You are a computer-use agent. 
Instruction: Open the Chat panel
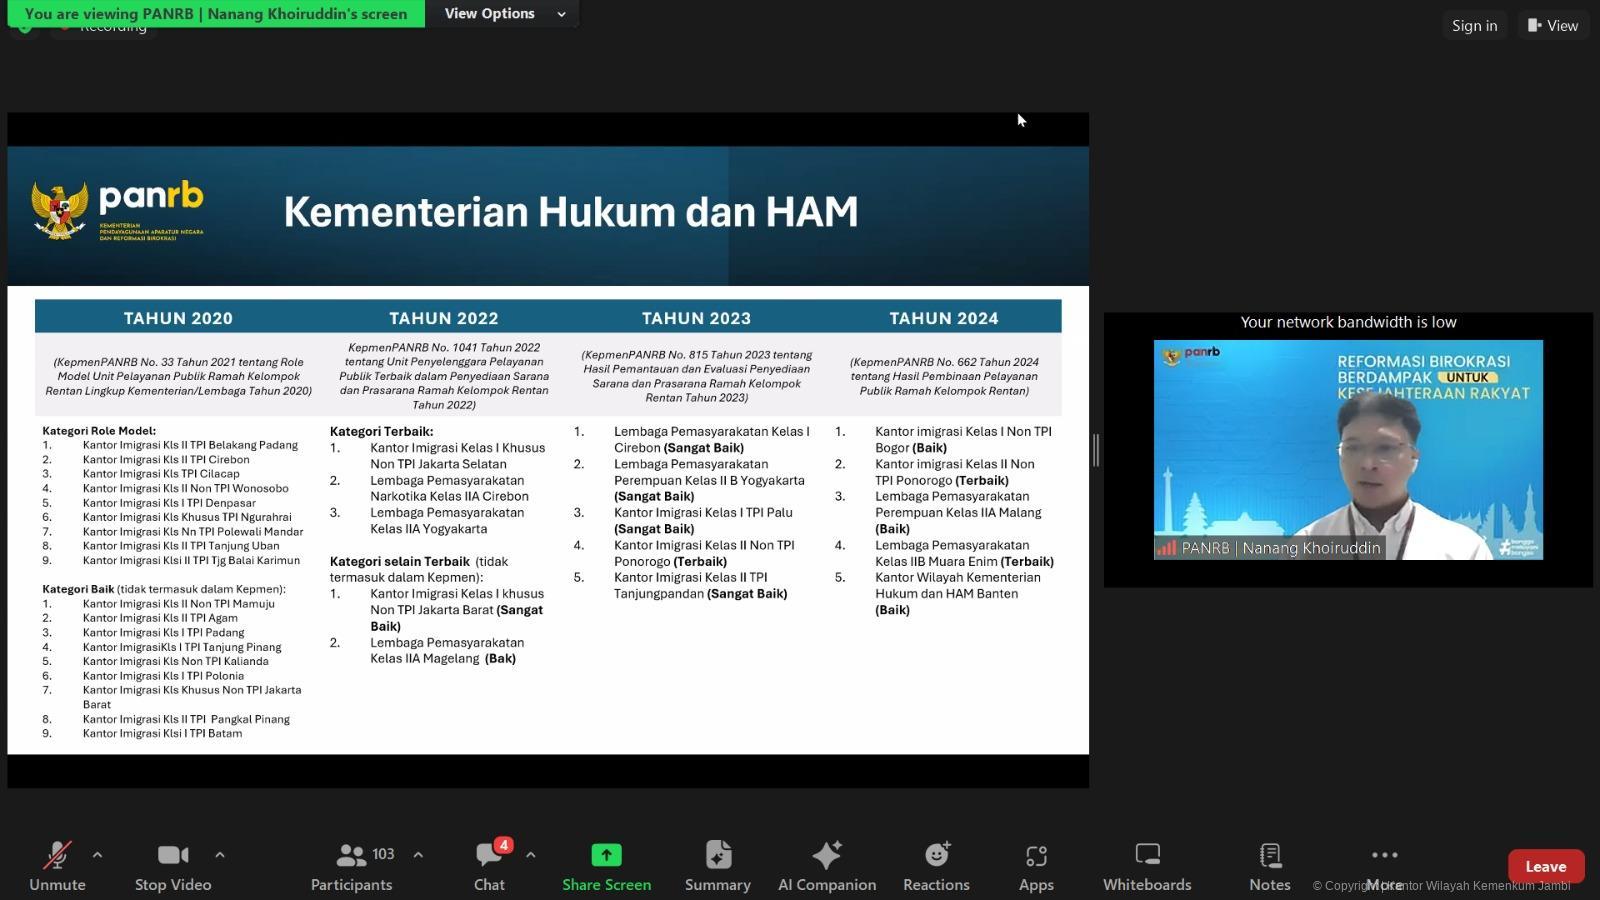489,866
